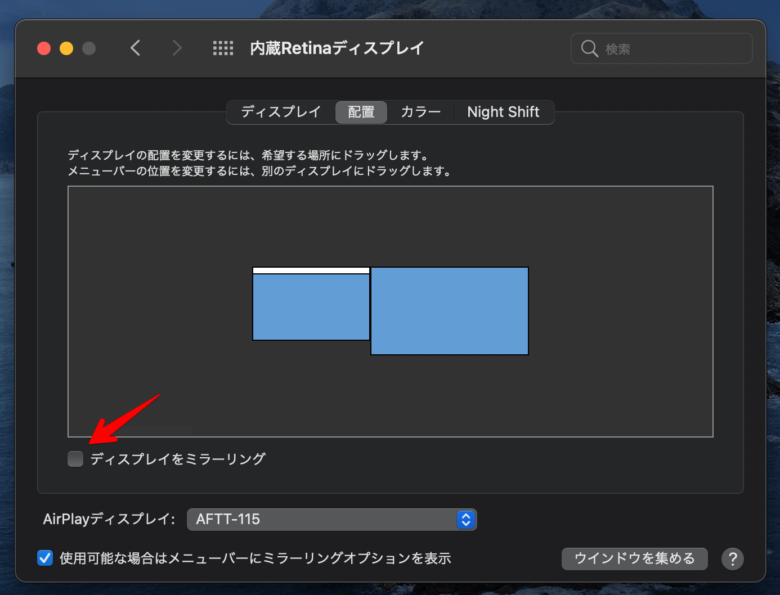Screen dimensions: 780x595
Task: Enable ディスプレイをミラーリング checkbox
Action: pos(76,459)
